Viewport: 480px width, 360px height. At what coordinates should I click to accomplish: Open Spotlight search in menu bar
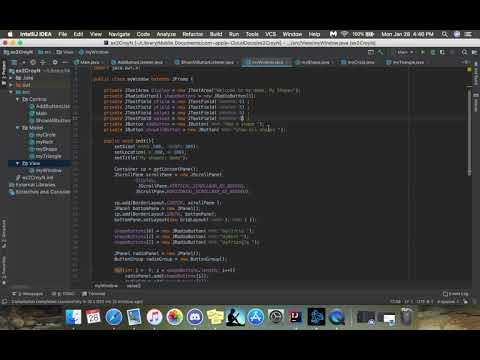(444, 34)
